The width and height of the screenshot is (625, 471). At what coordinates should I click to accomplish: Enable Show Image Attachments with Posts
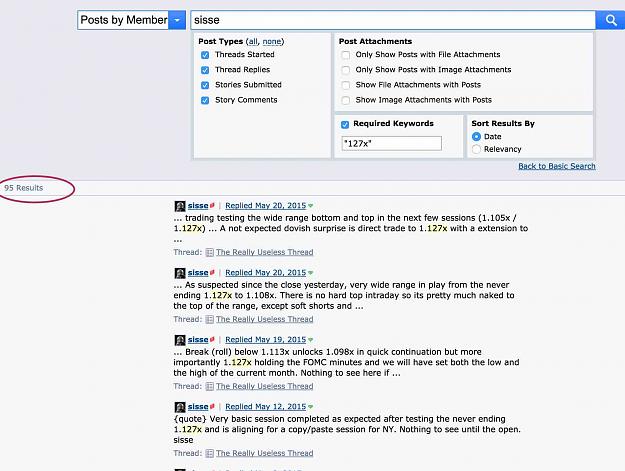[x=346, y=100]
